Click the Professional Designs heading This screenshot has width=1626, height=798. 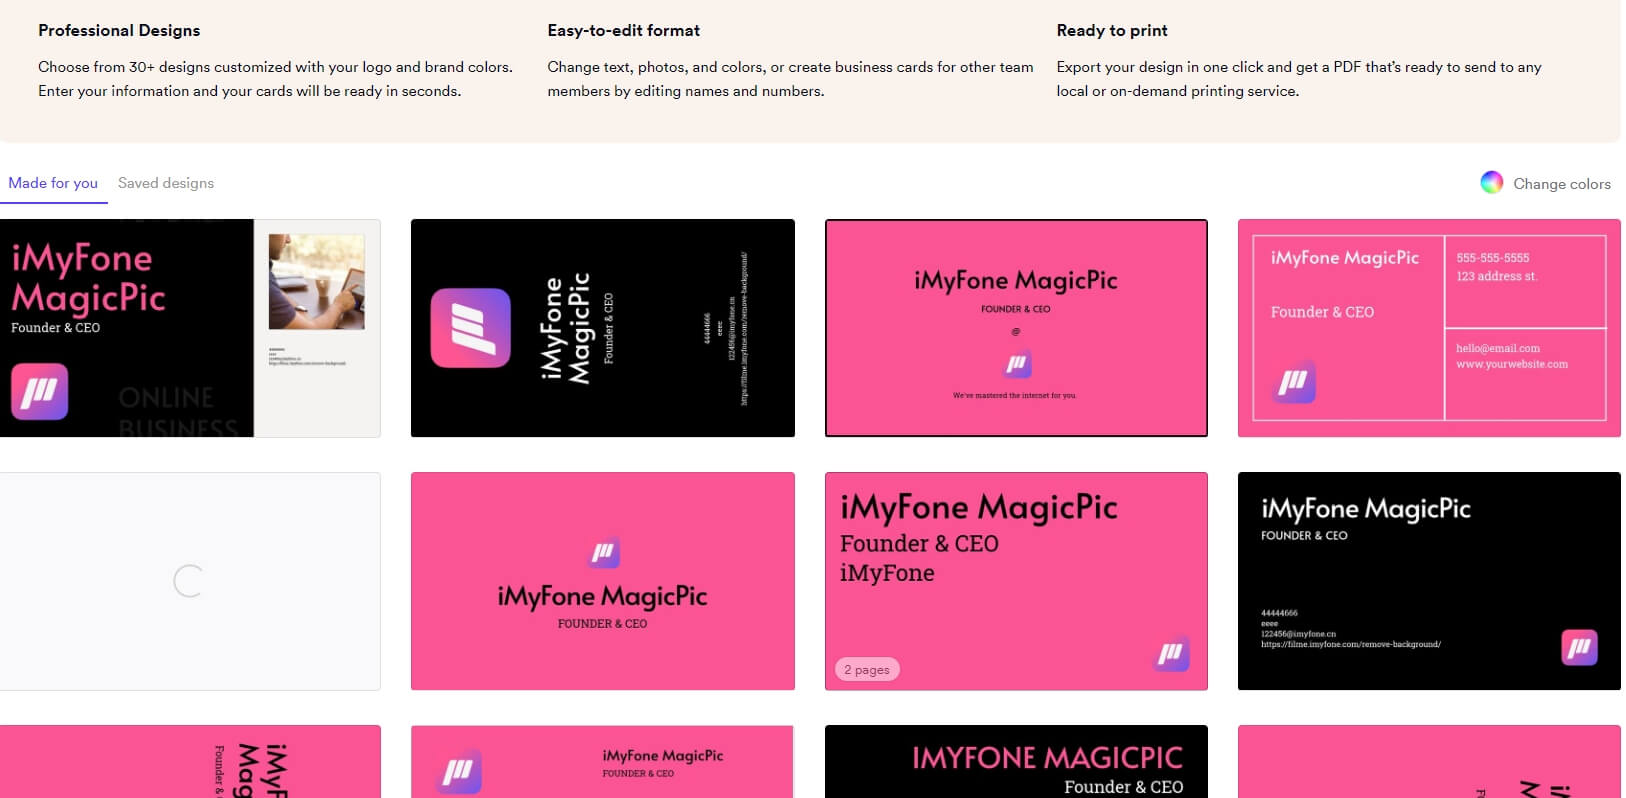pyautogui.click(x=119, y=30)
